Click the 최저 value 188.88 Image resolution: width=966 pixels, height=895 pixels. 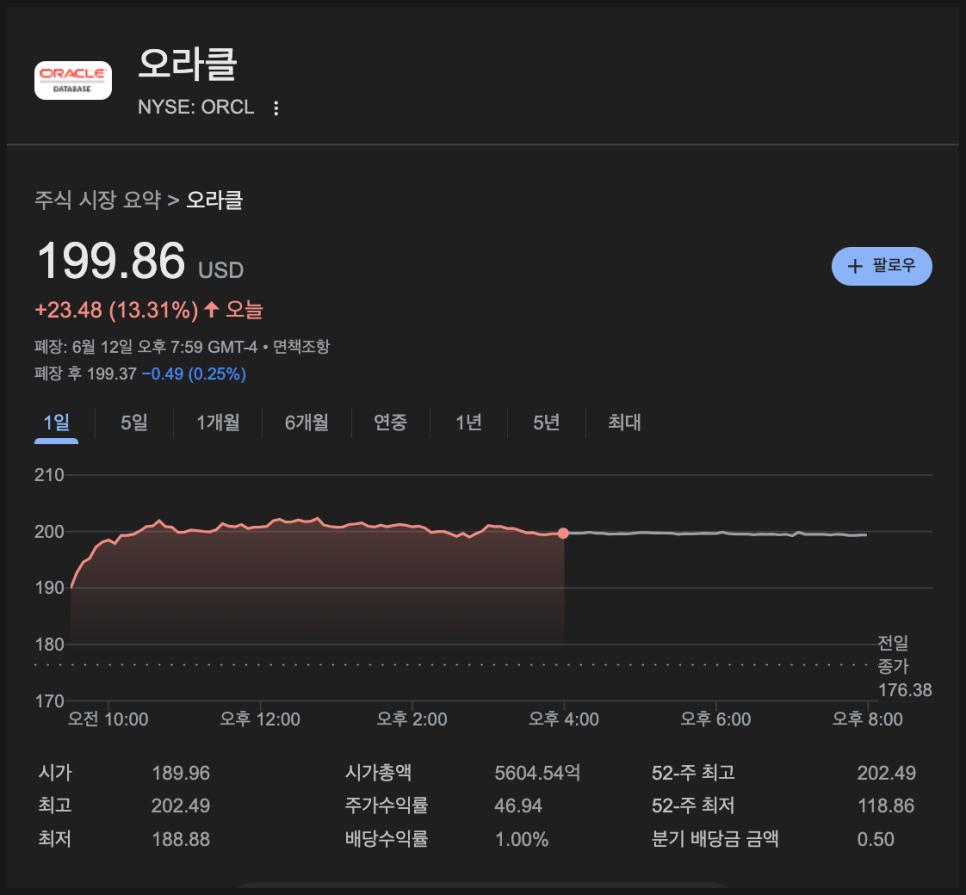(x=181, y=839)
